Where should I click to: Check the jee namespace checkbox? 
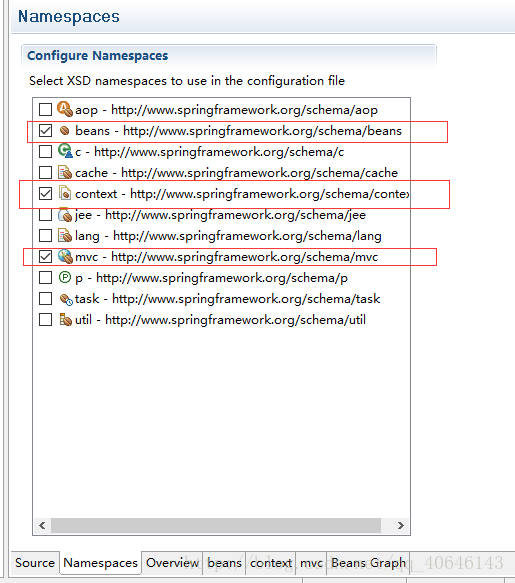(x=45, y=215)
